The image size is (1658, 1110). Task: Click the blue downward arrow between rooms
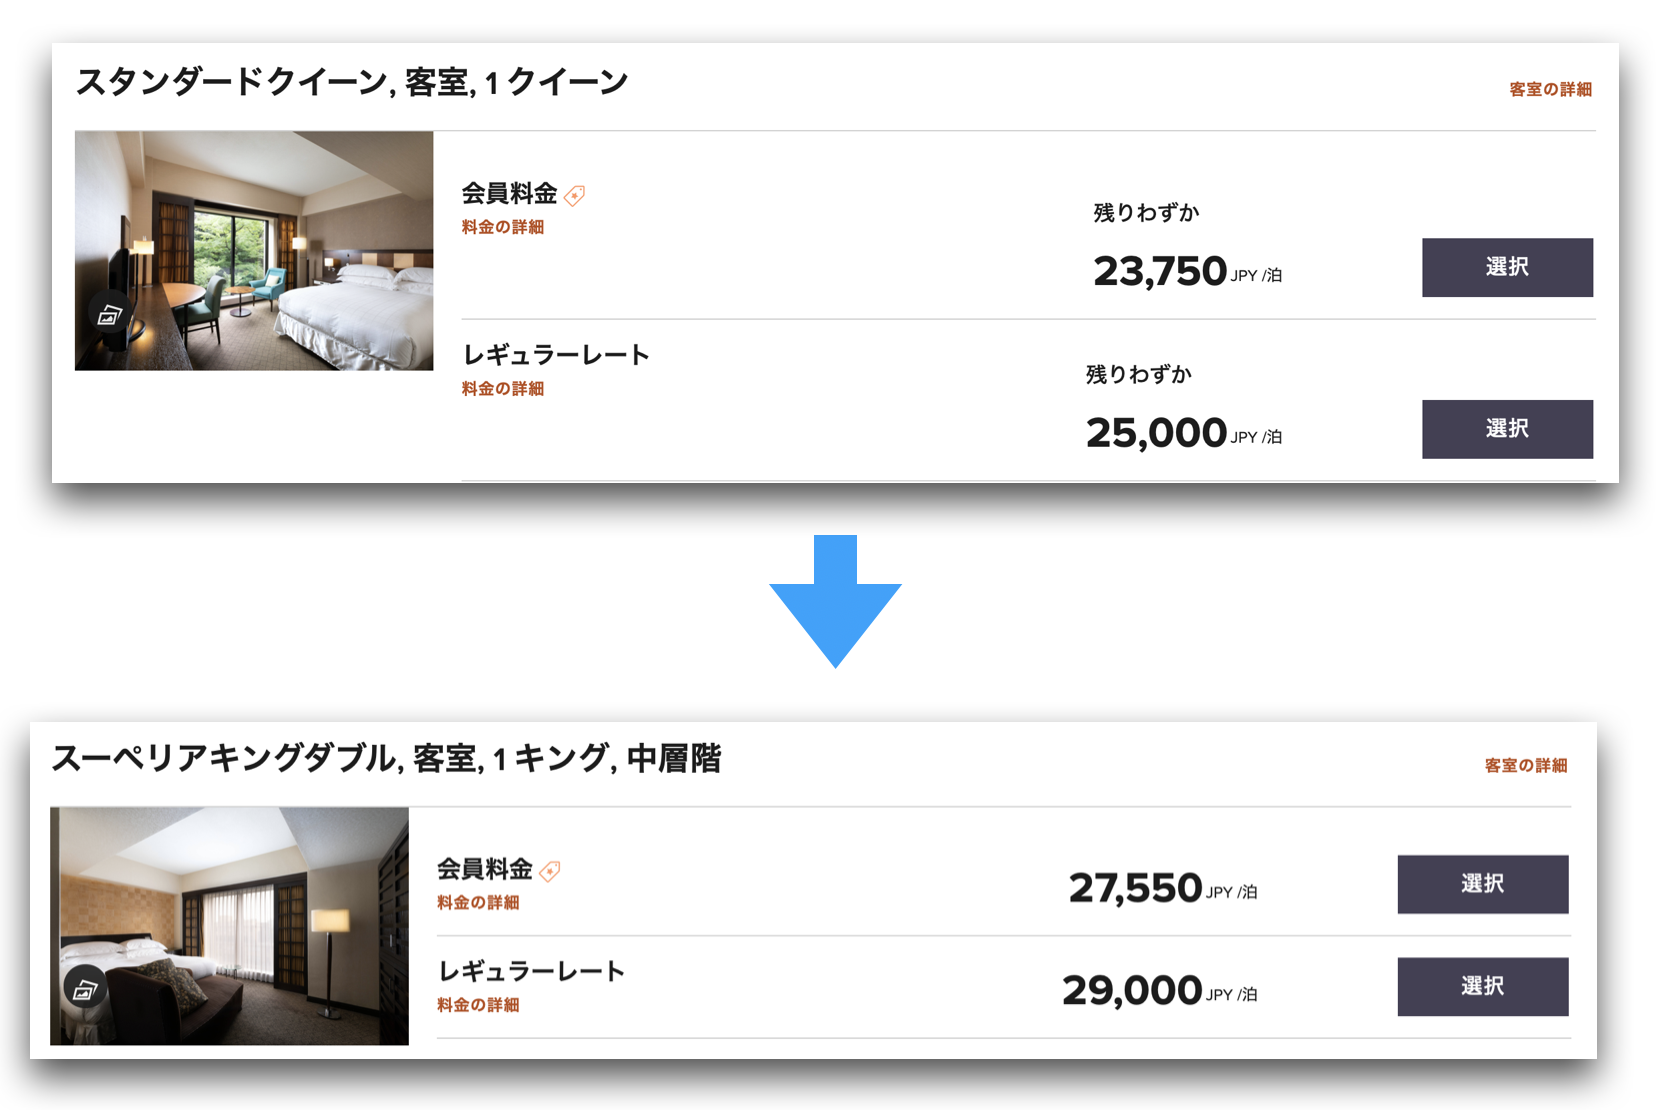click(x=835, y=601)
